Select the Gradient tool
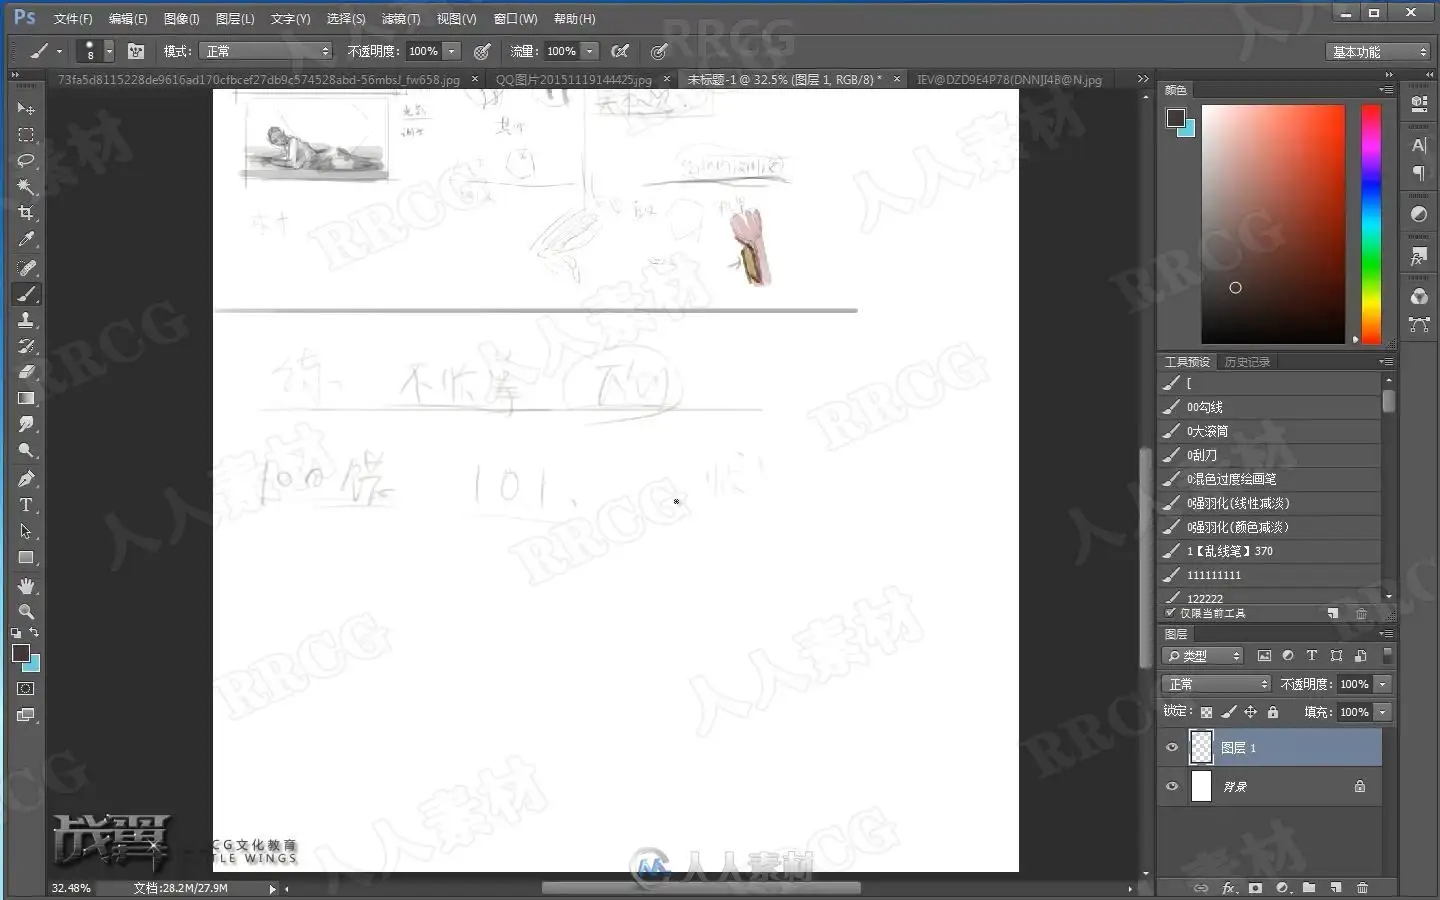Image resolution: width=1440 pixels, height=900 pixels. click(26, 398)
